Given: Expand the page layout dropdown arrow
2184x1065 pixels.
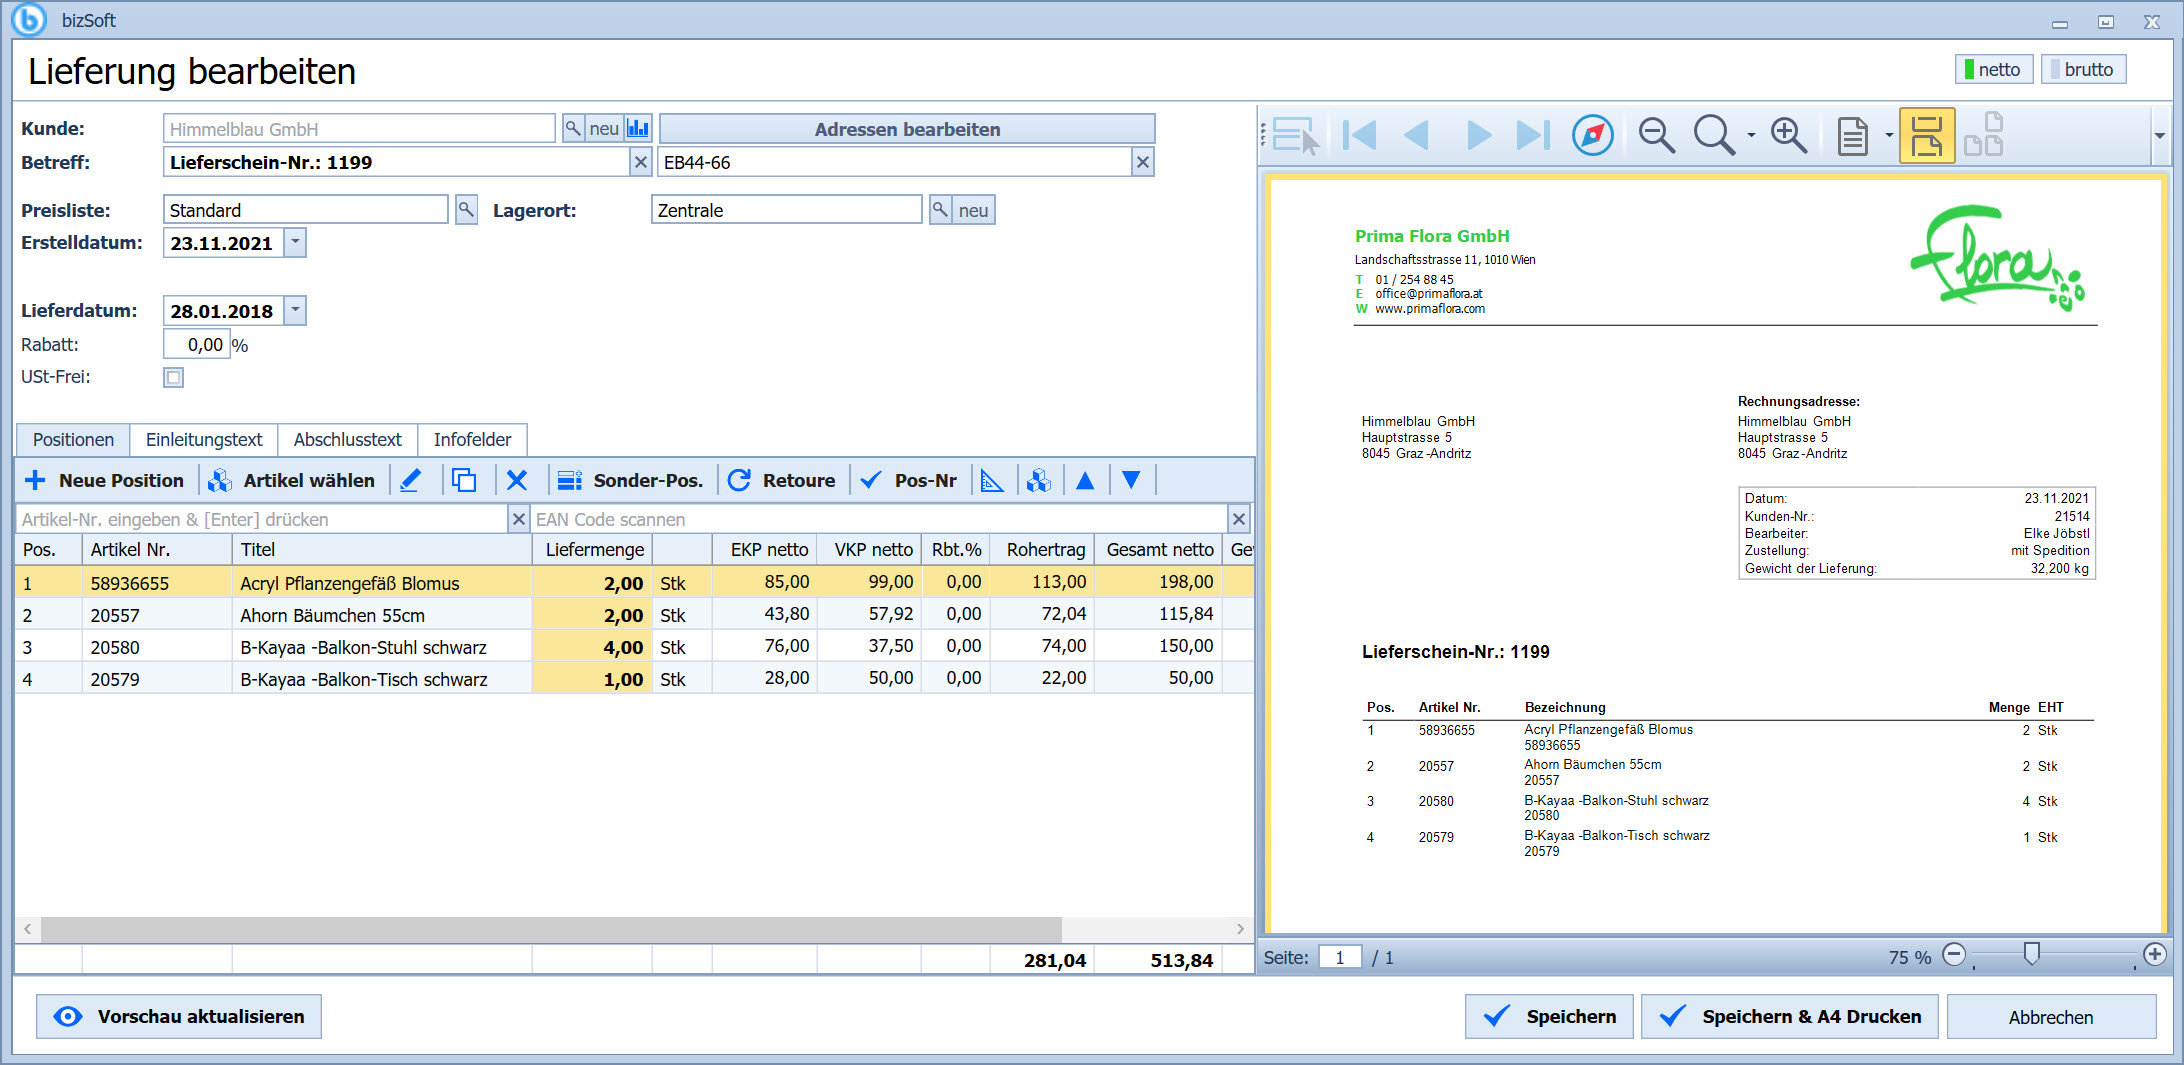Looking at the screenshot, I should pos(1888,135).
